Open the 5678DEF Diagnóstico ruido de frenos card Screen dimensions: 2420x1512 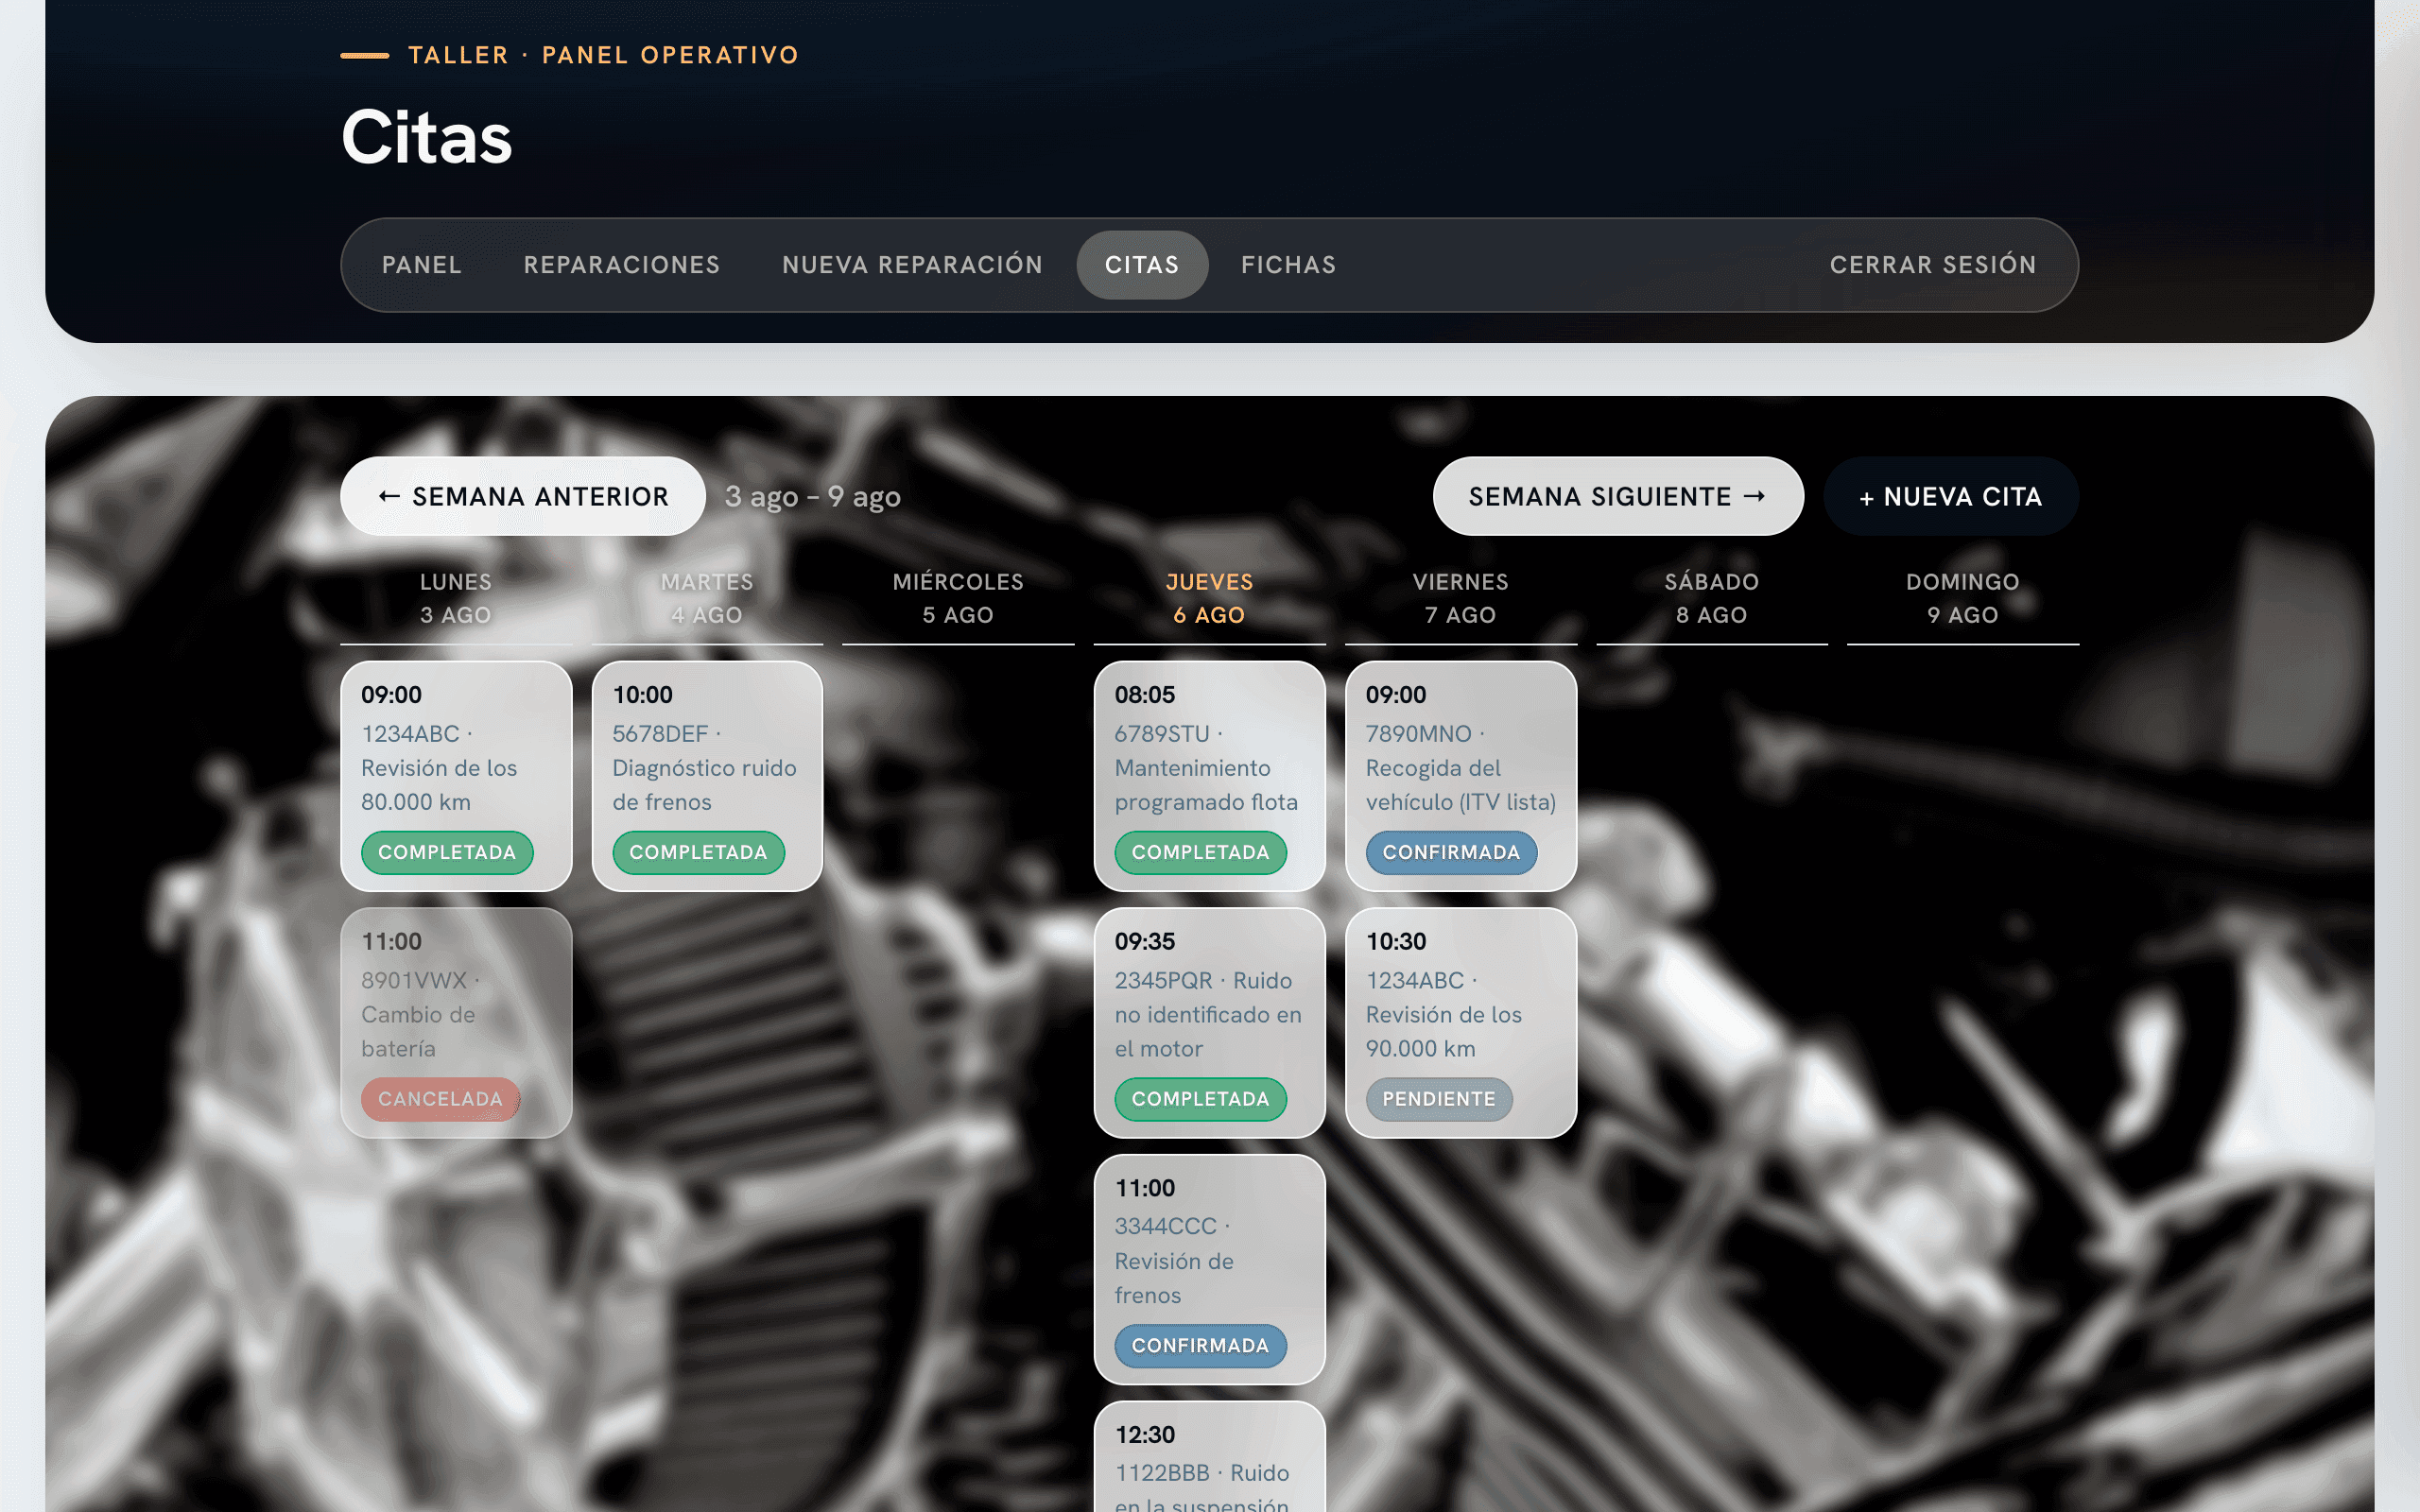point(707,776)
